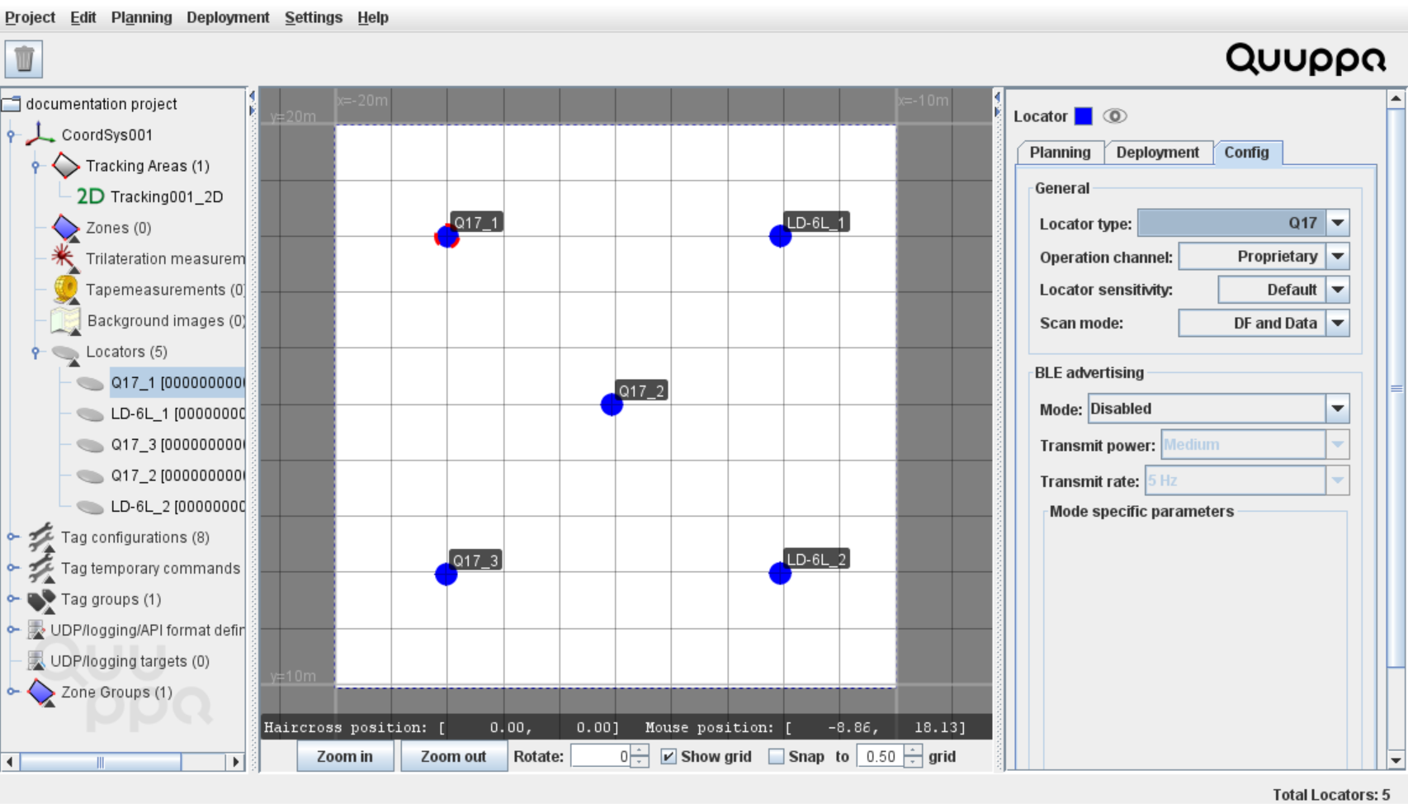Open the Locator type dropdown
Viewport: 1408px width, 804px height.
point(1338,223)
